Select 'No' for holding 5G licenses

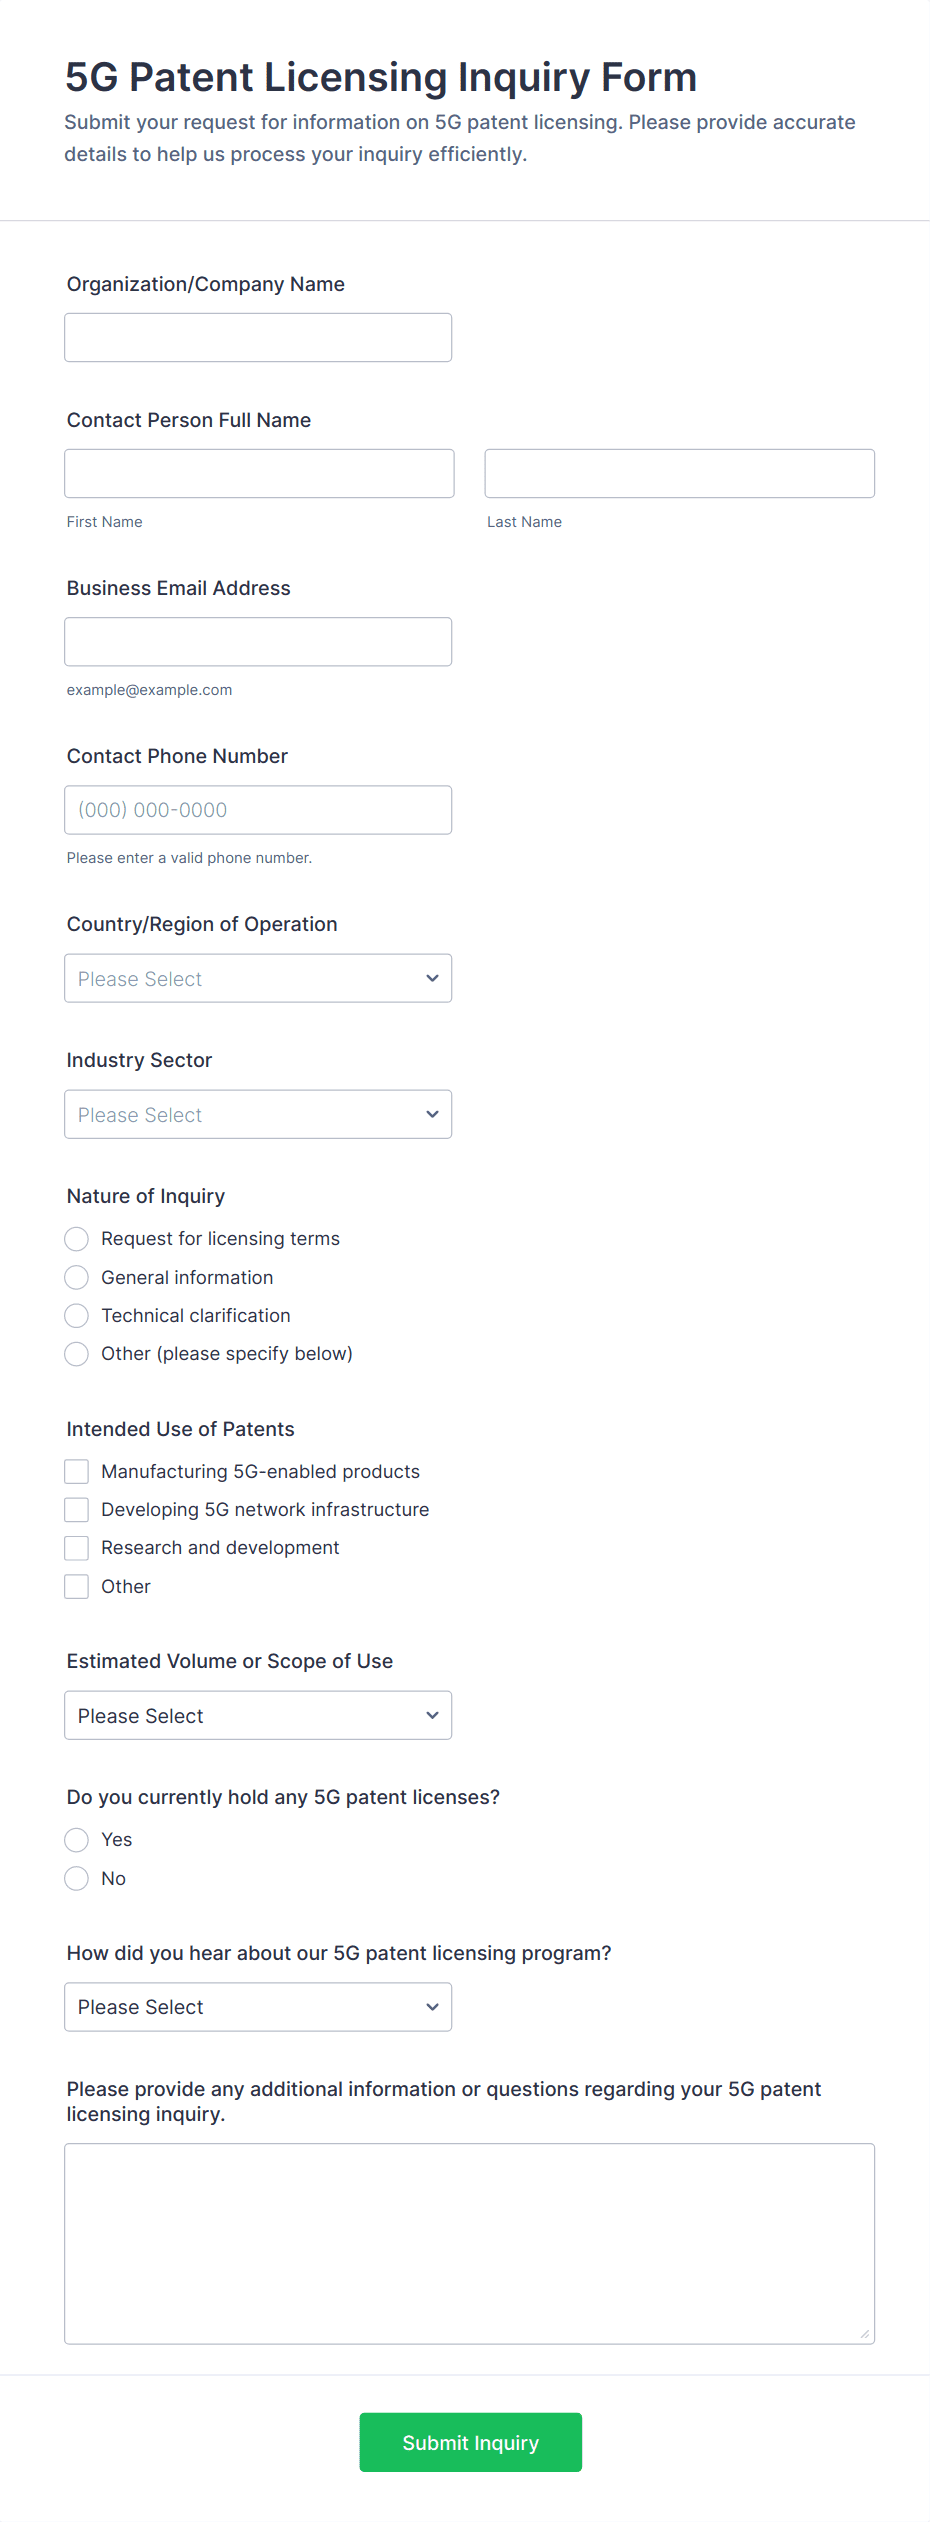[77, 1879]
